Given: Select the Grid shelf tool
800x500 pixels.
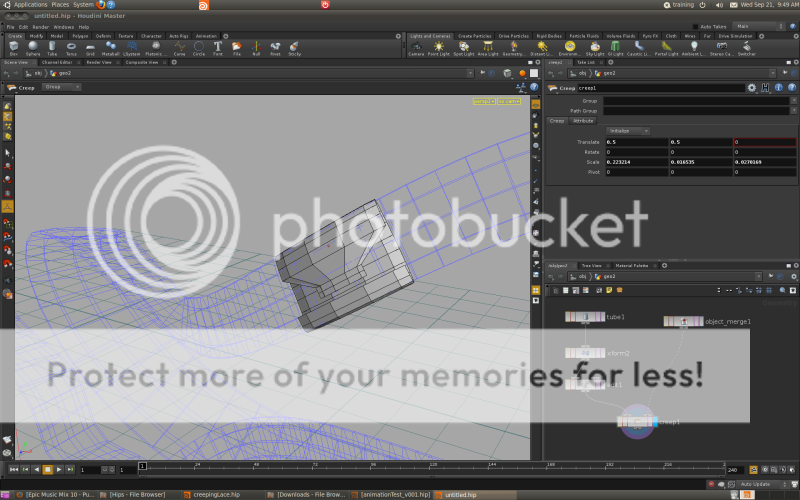Looking at the screenshot, I should (90, 48).
